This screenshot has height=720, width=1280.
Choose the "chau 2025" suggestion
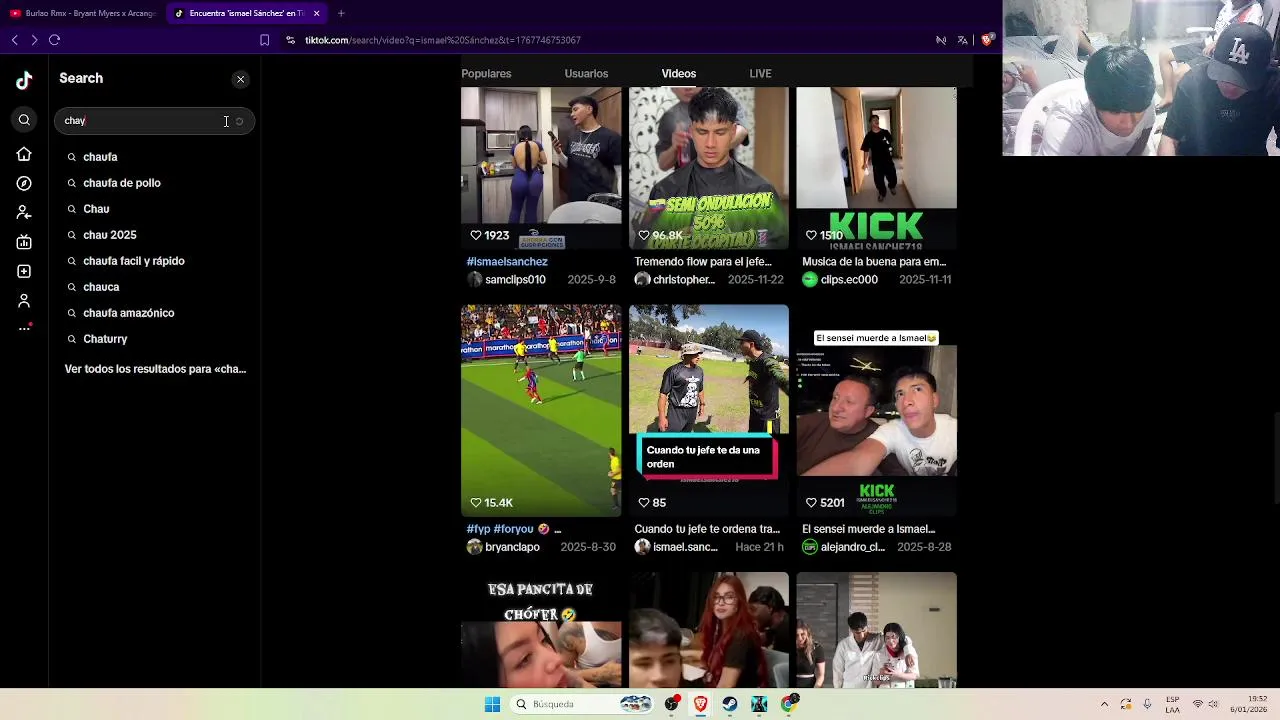pos(110,235)
